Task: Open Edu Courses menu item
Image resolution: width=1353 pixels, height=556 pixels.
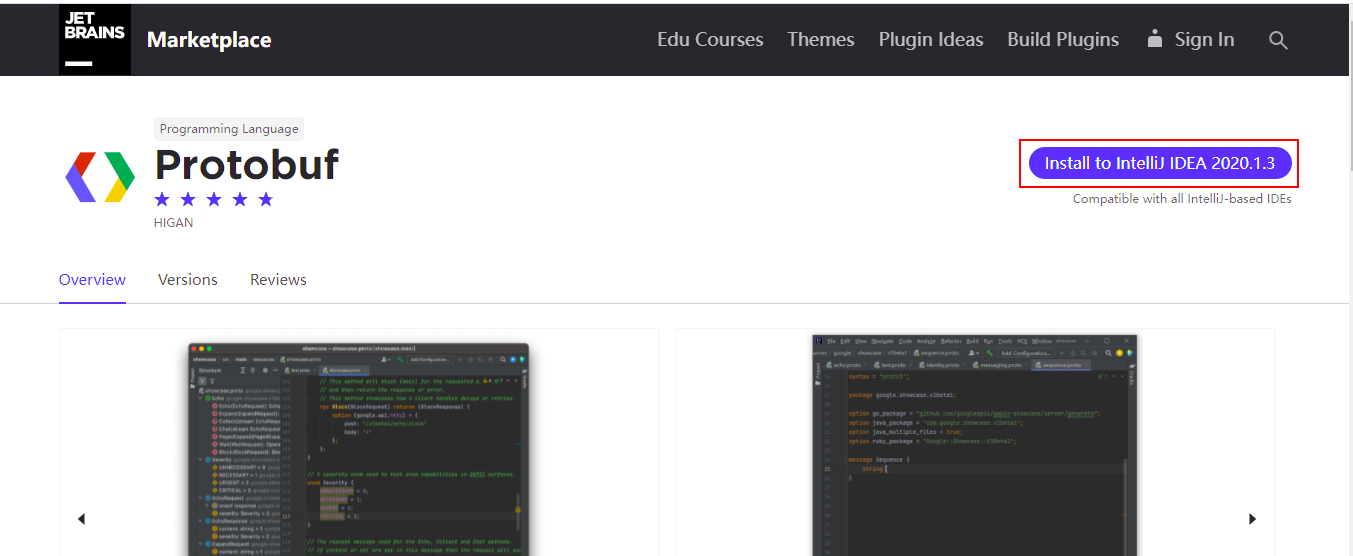Action: point(710,40)
